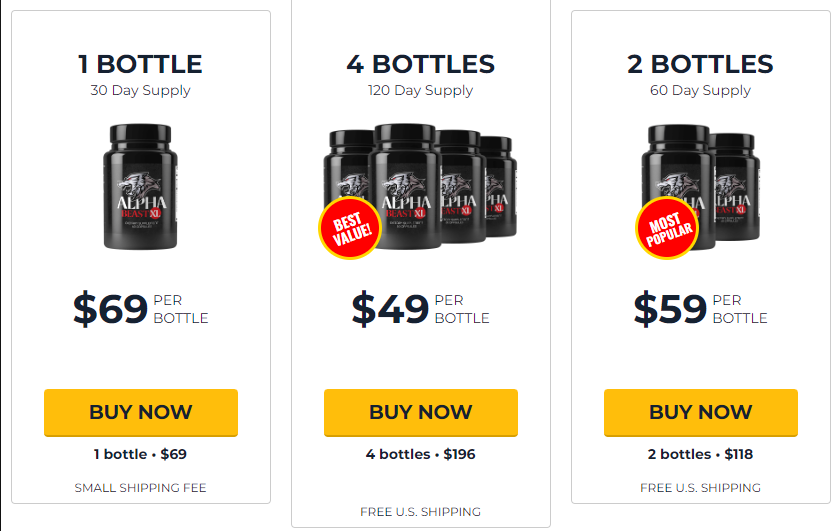
Task: Click the $69 per bottle price
Action: [x=141, y=309]
